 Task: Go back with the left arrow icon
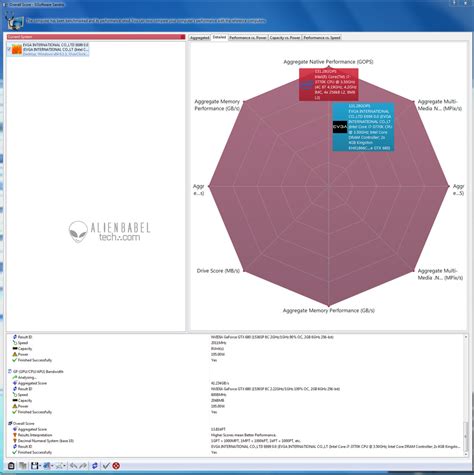pos(73,466)
